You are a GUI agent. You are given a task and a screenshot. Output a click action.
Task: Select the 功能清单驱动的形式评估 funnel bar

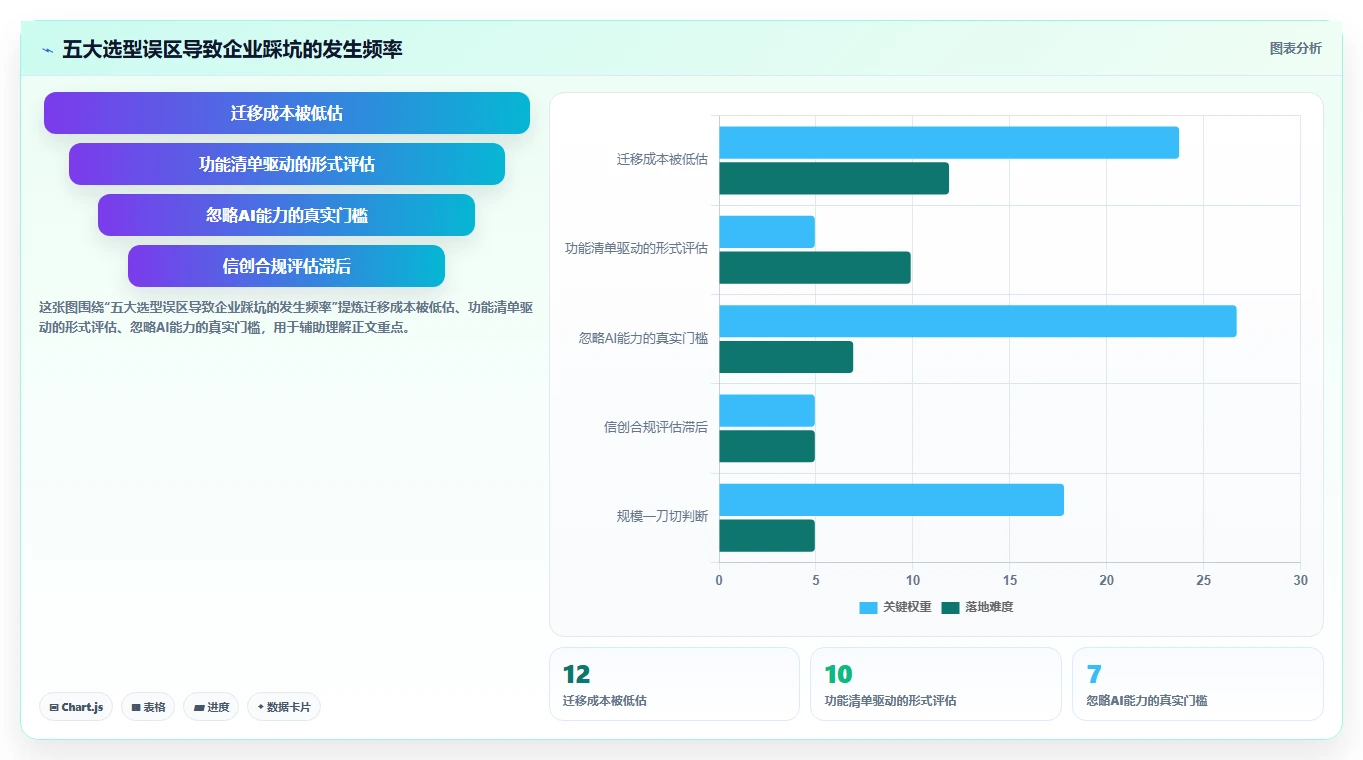287,164
